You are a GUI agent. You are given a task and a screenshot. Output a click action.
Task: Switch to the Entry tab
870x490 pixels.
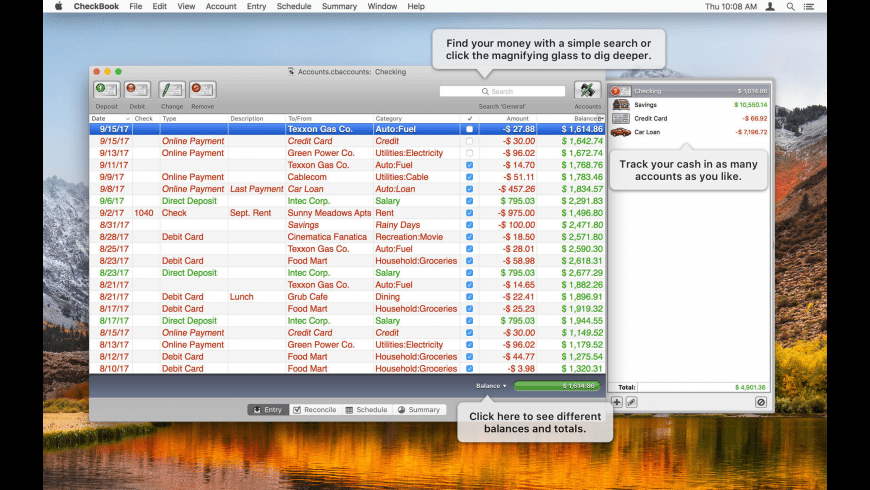click(x=268, y=410)
